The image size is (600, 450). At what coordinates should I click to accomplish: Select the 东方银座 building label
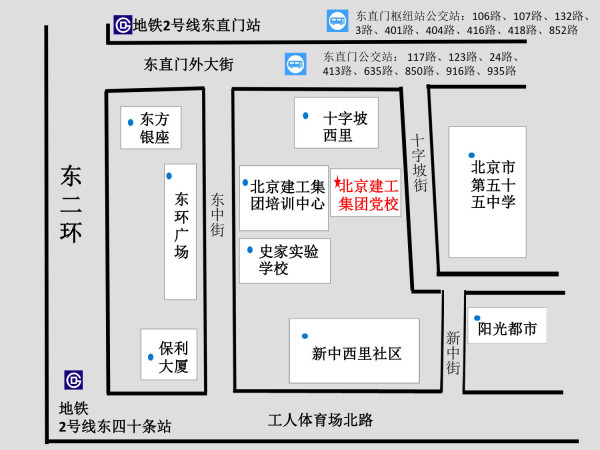(x=154, y=128)
